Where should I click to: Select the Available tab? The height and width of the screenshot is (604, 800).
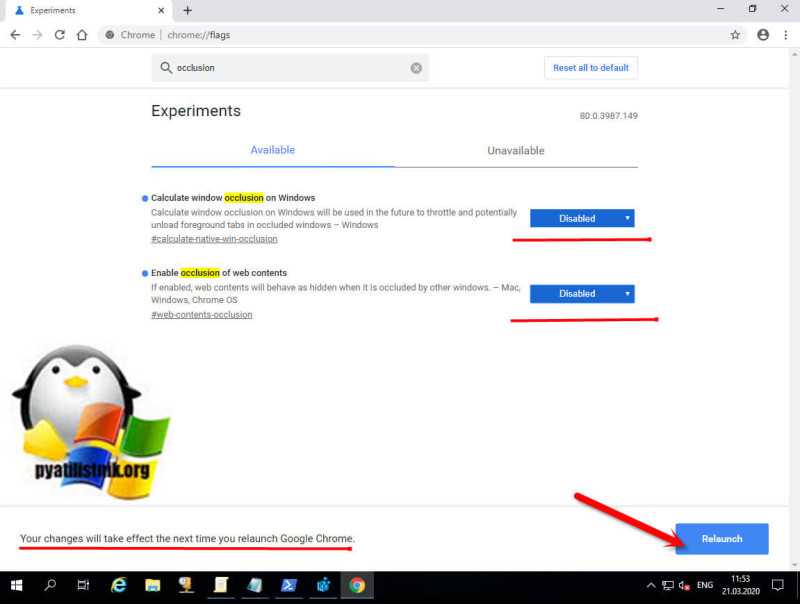(x=272, y=150)
